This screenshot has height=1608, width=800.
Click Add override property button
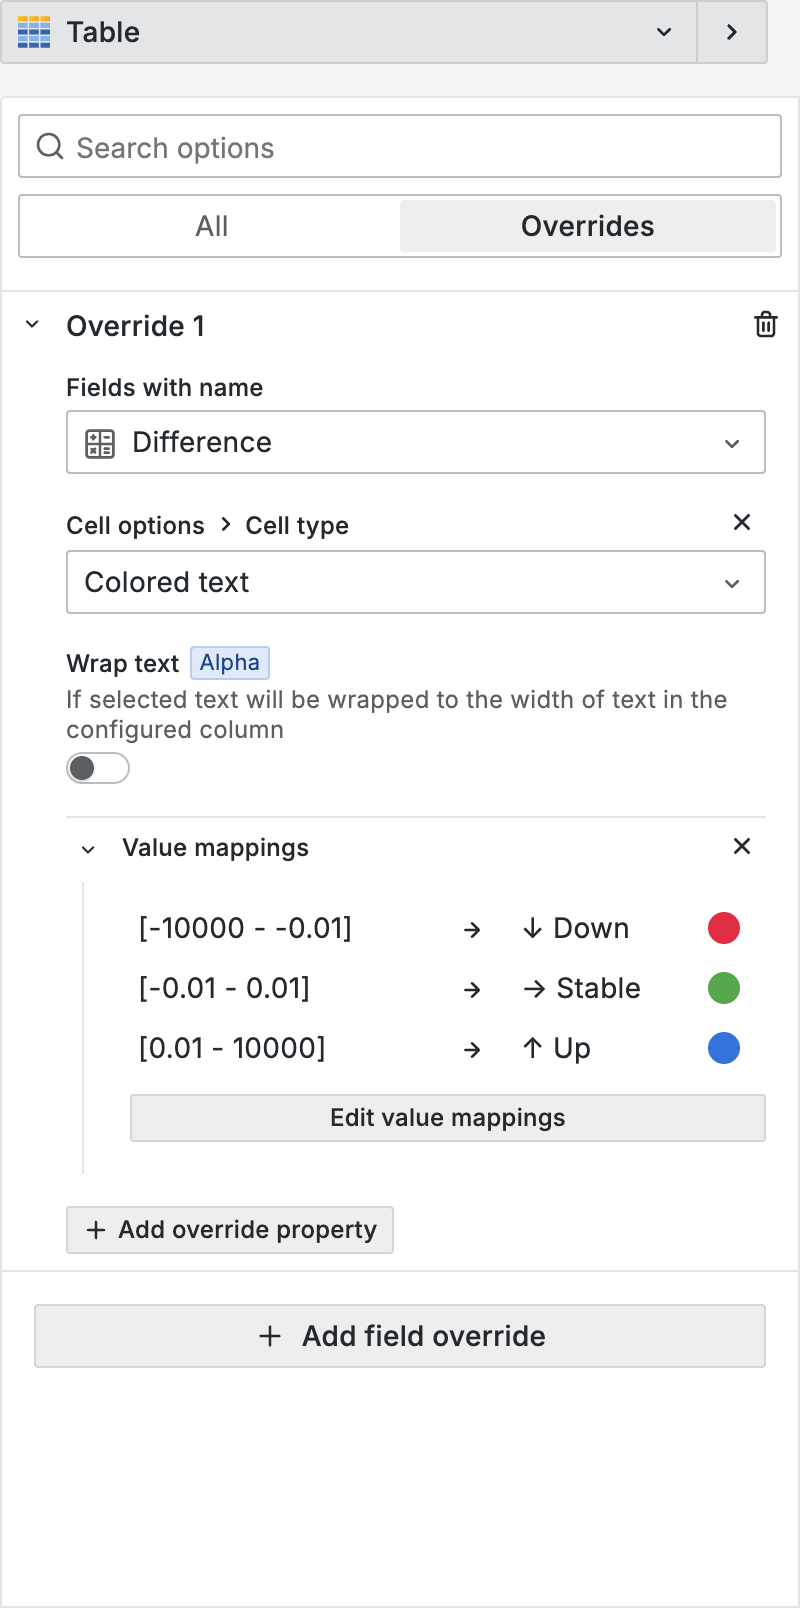[230, 1230]
